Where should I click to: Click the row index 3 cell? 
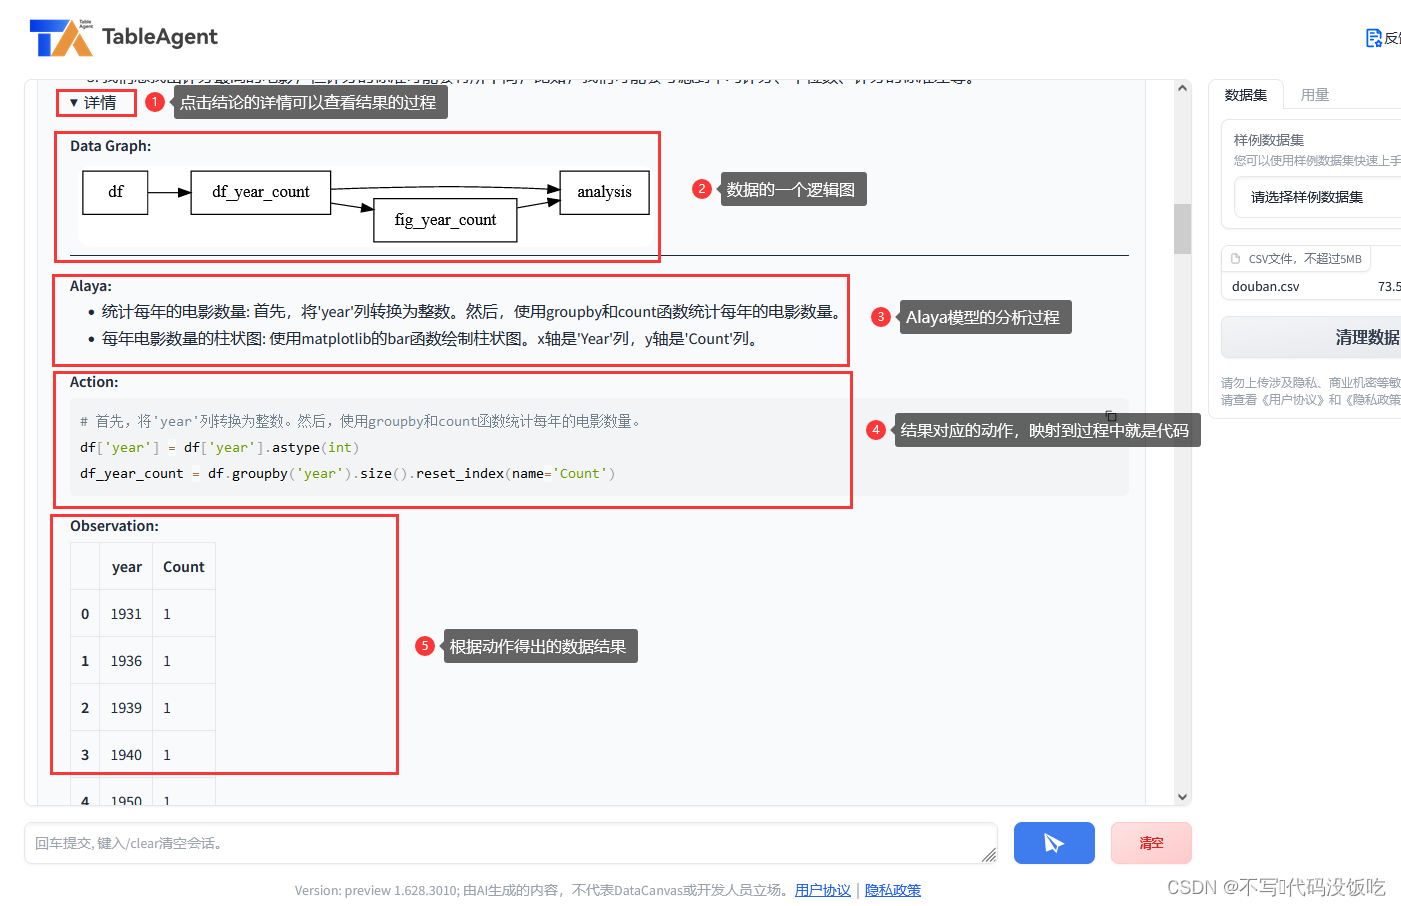coord(85,755)
